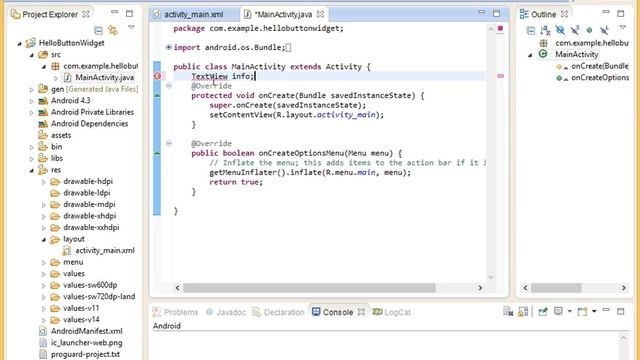Select ic_launcher-web.png file
This screenshot has width=640, height=360.
click(x=87, y=342)
